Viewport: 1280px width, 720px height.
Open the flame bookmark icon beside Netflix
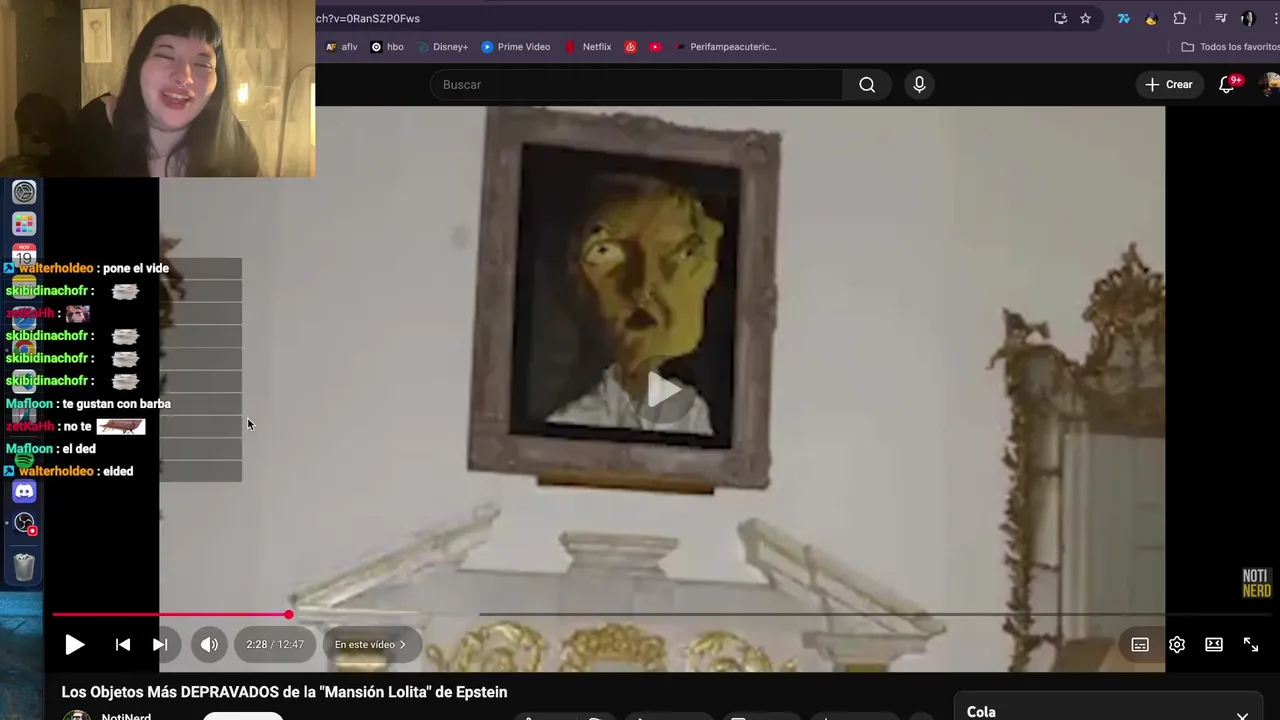point(630,47)
